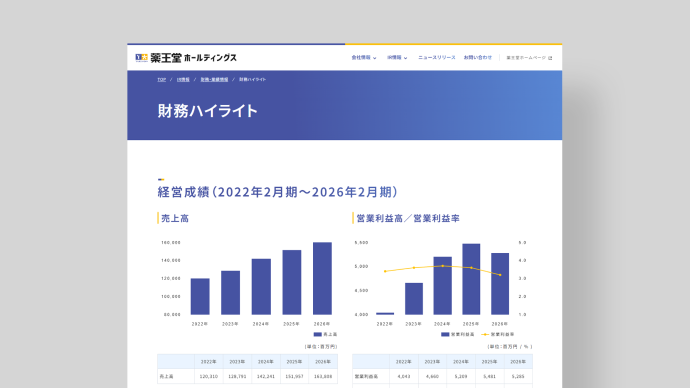Click the 5,481 cell in 営業利益高 table

coord(489,377)
